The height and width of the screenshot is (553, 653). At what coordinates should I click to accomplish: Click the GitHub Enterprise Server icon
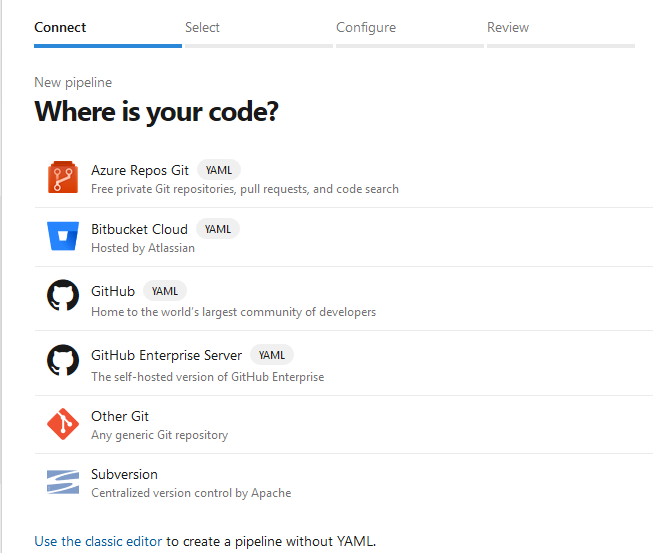click(x=62, y=360)
